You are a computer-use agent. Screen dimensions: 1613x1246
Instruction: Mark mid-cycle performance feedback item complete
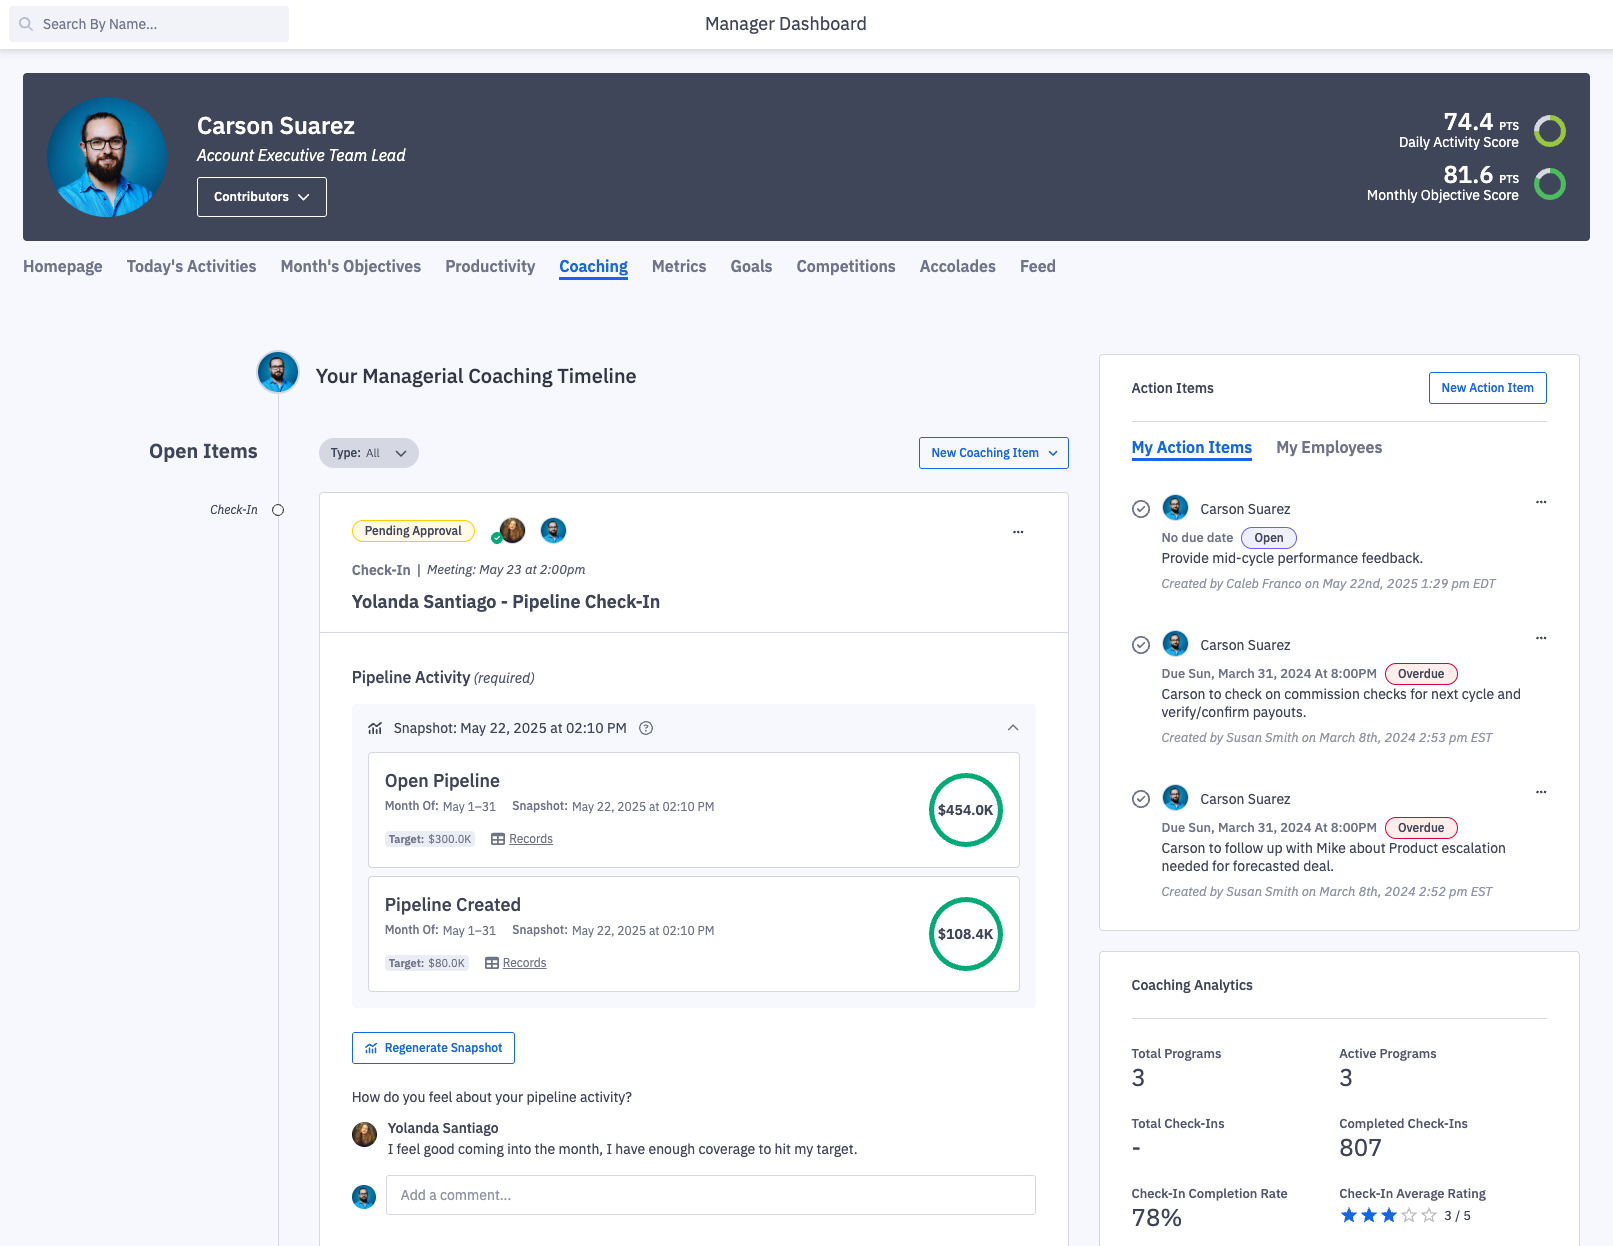[x=1140, y=509]
